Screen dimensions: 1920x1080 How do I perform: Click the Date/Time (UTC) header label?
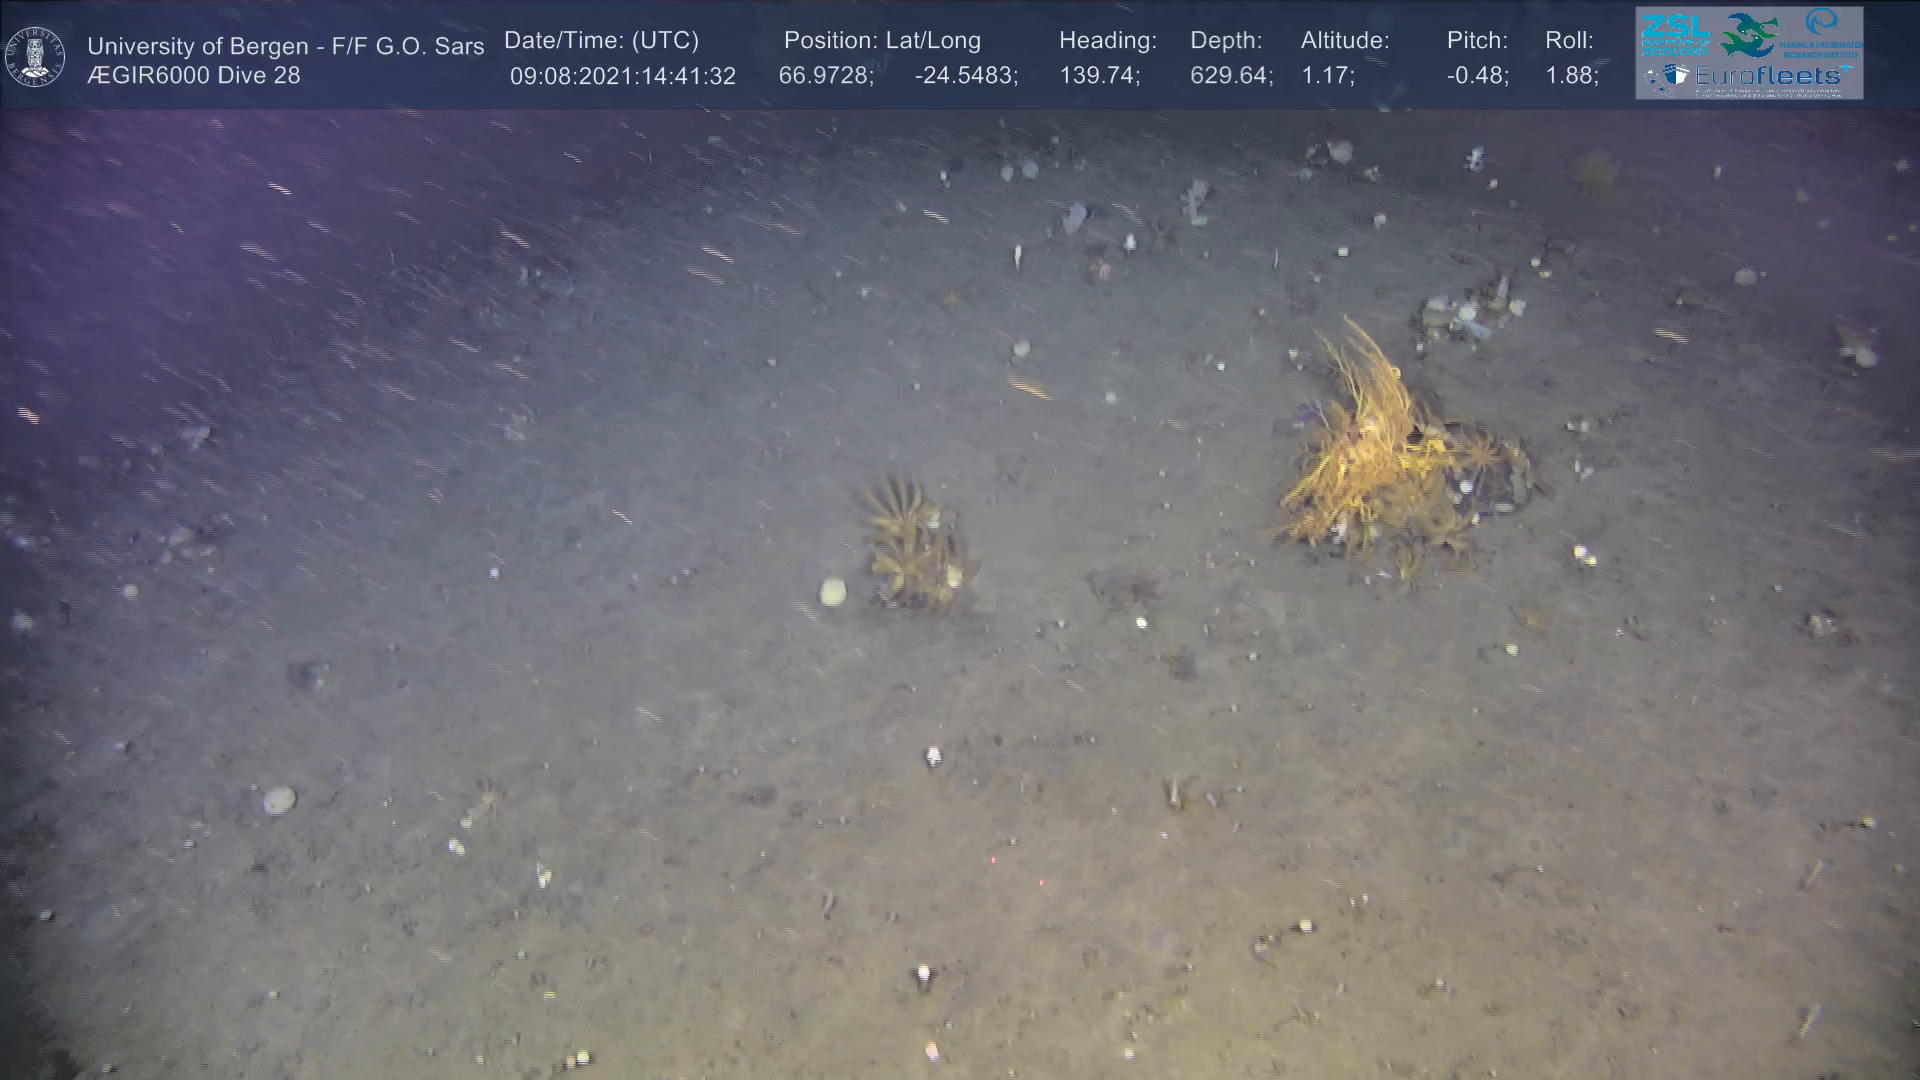click(601, 41)
